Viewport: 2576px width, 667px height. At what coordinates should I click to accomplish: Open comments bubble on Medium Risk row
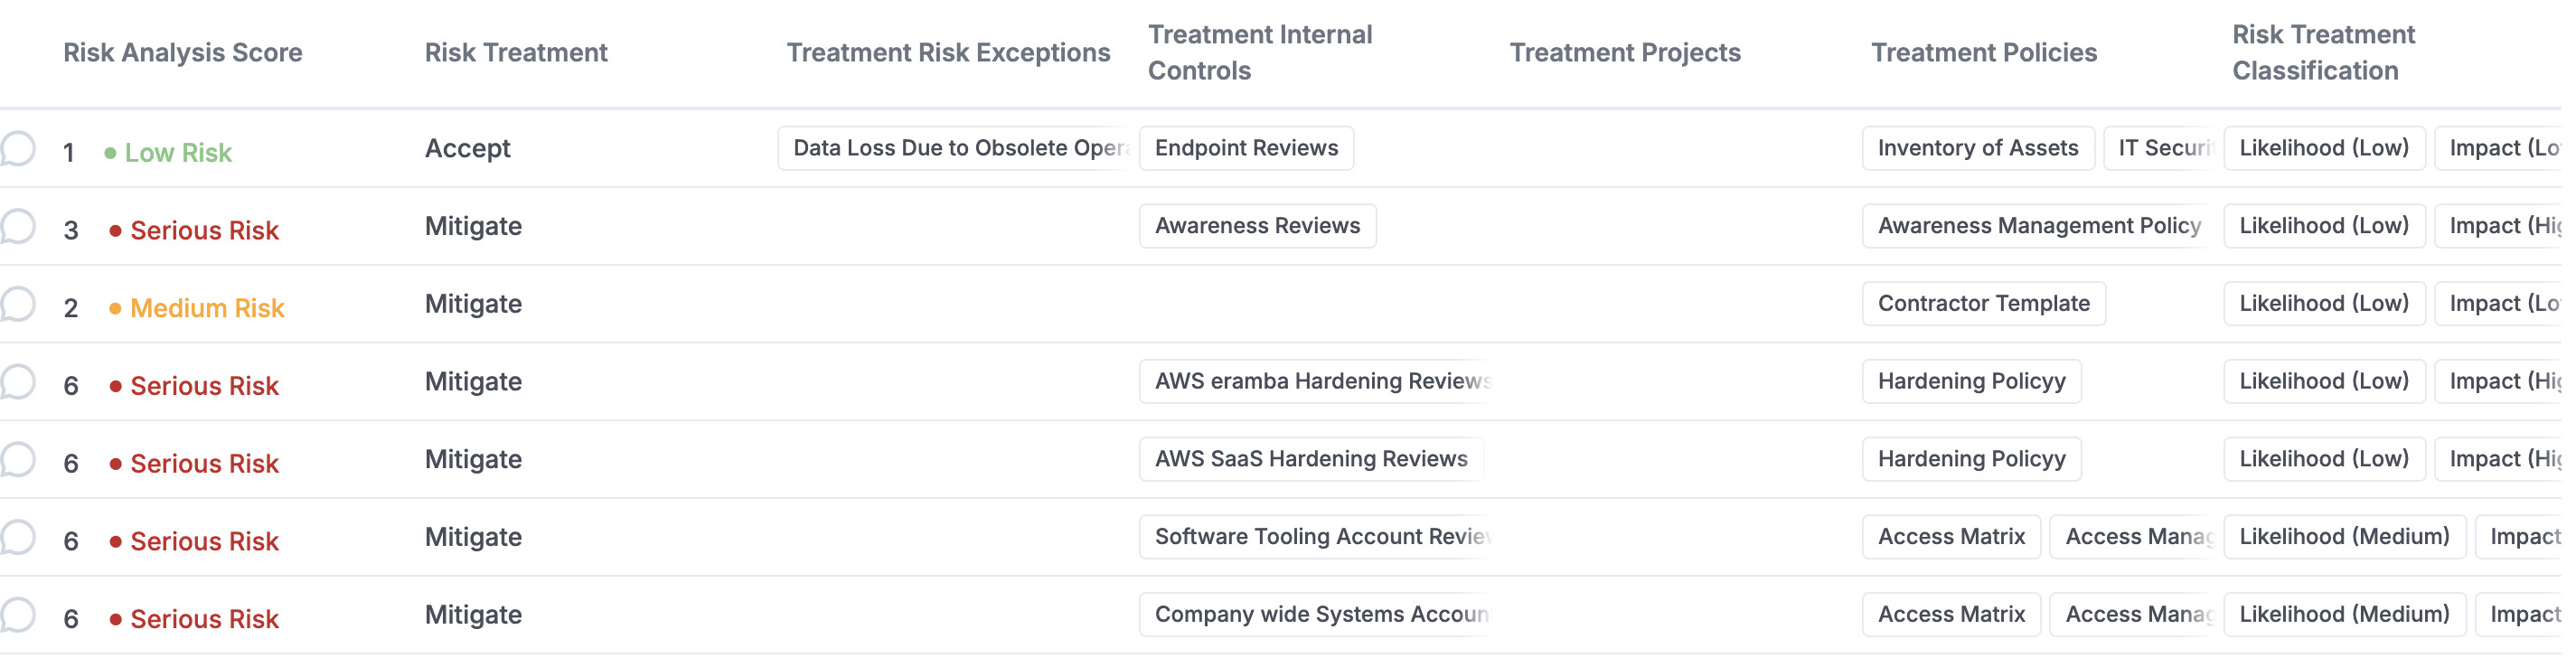click(17, 304)
